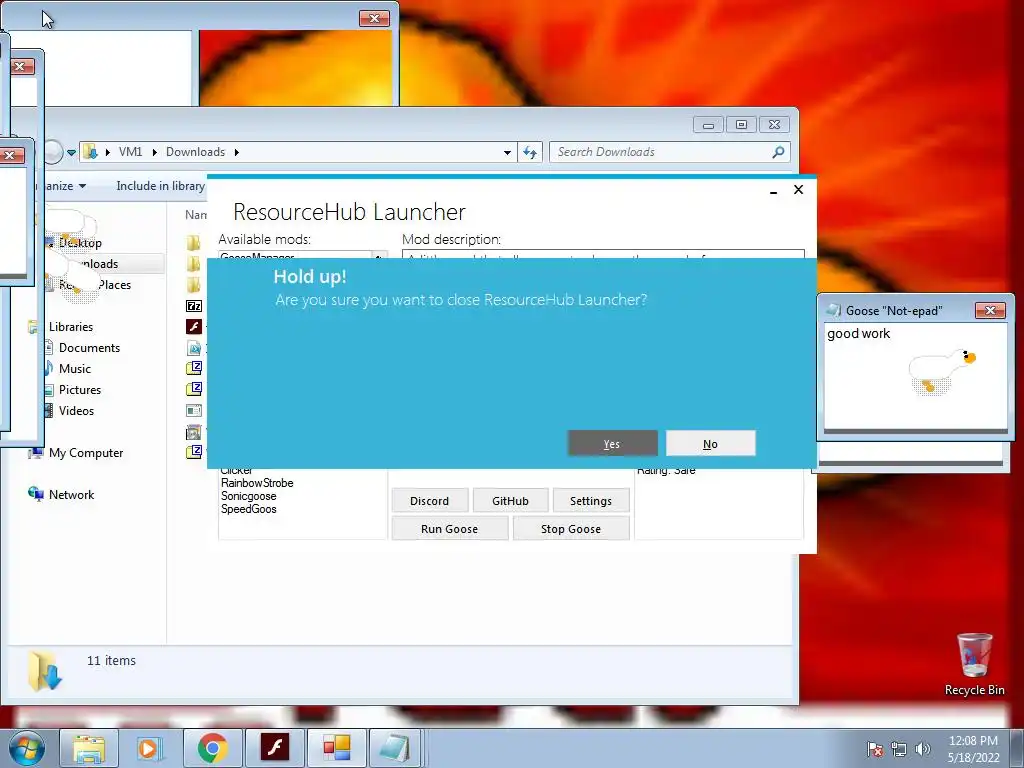Open Windows Explorer from the taskbar

(89, 748)
